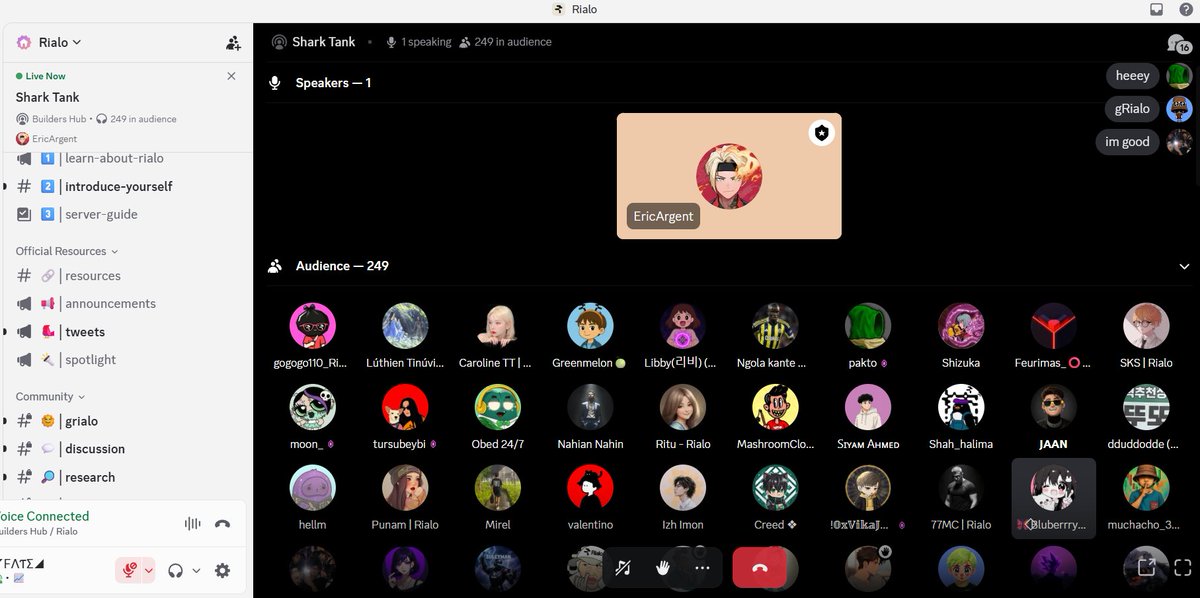
Task: Open the Rialo server name dropdown
Action: pyautogui.click(x=60, y=42)
